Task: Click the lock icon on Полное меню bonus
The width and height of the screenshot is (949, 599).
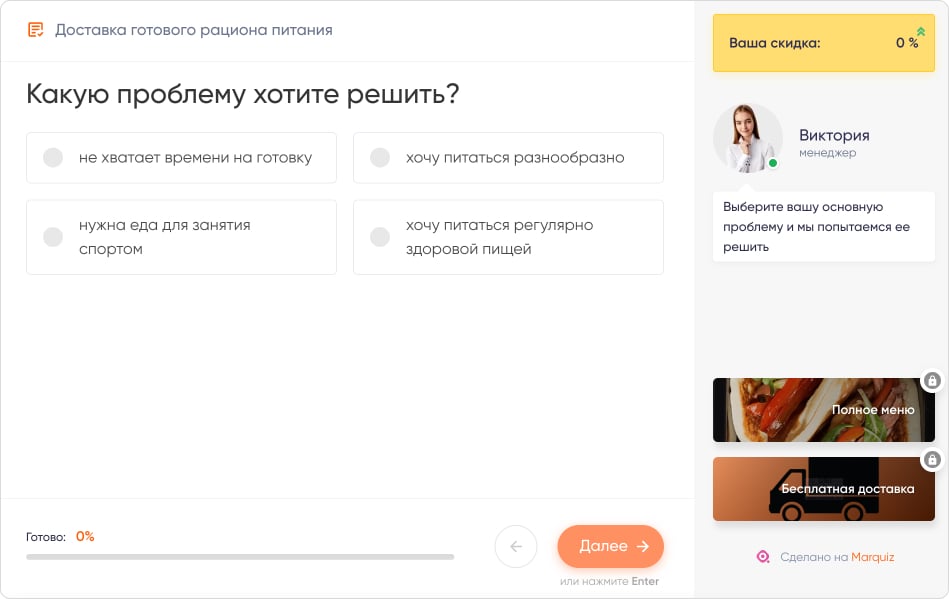Action: (930, 381)
